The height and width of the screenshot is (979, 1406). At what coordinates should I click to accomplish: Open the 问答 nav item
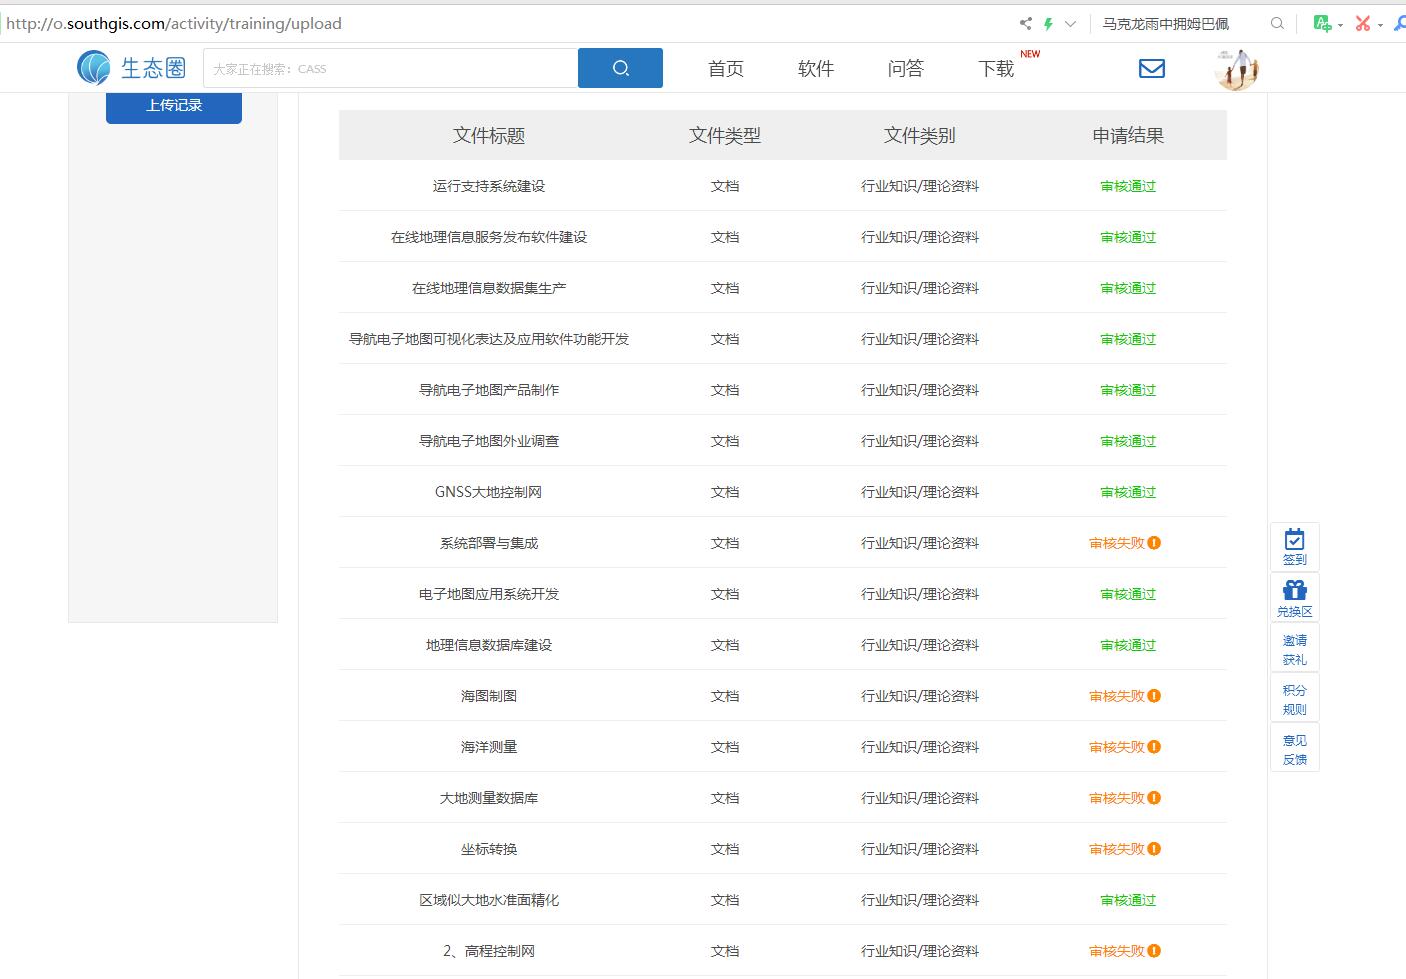(906, 68)
